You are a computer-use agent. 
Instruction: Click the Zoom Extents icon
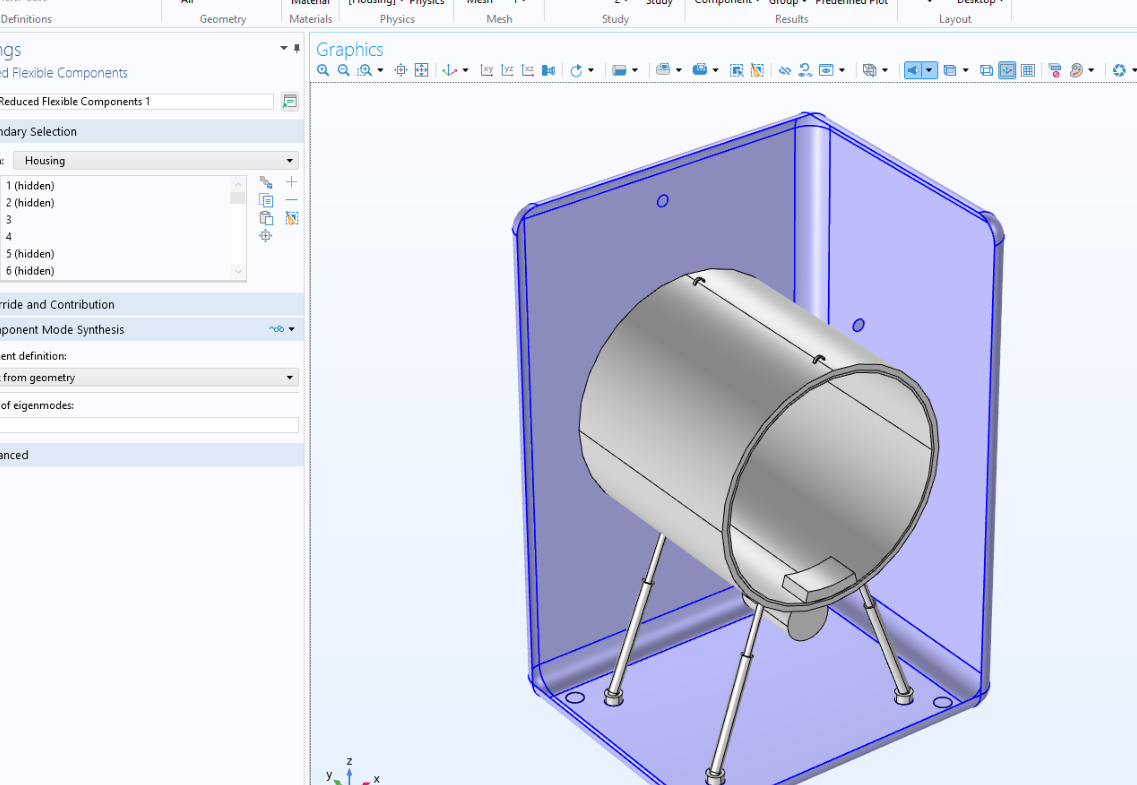(x=421, y=70)
